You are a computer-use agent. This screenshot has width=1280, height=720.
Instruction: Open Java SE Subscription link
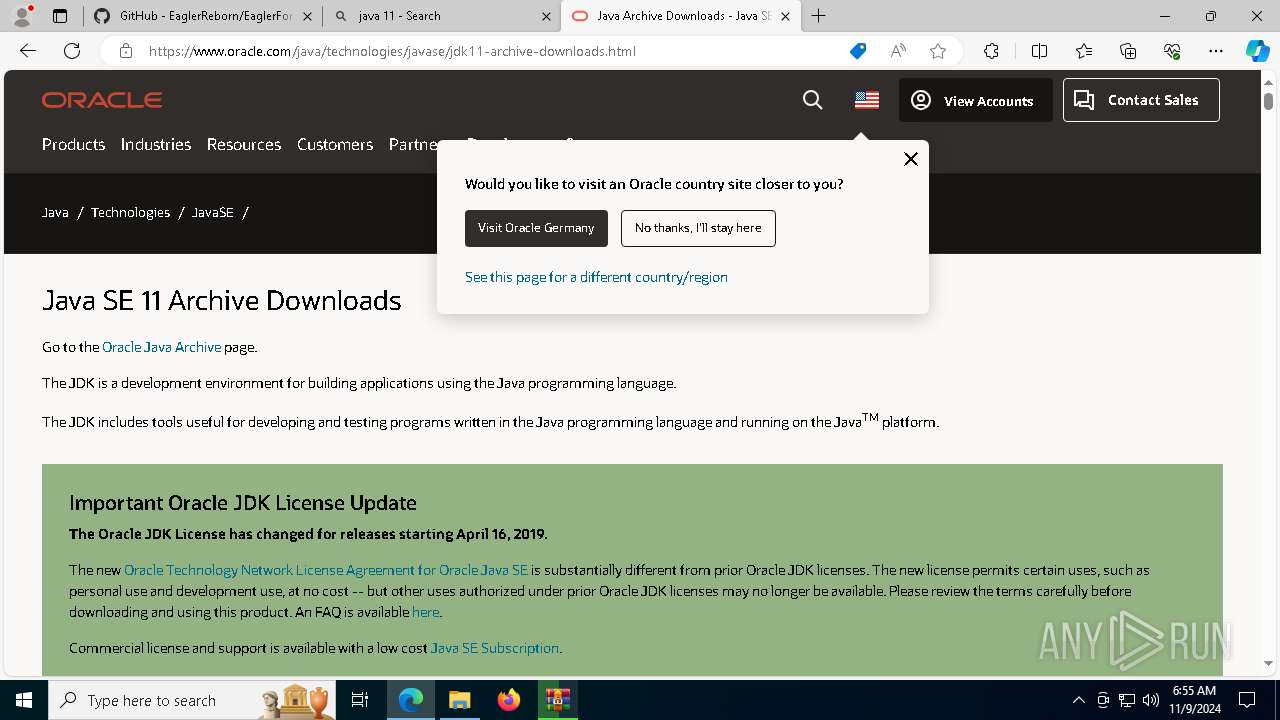pyautogui.click(x=494, y=648)
